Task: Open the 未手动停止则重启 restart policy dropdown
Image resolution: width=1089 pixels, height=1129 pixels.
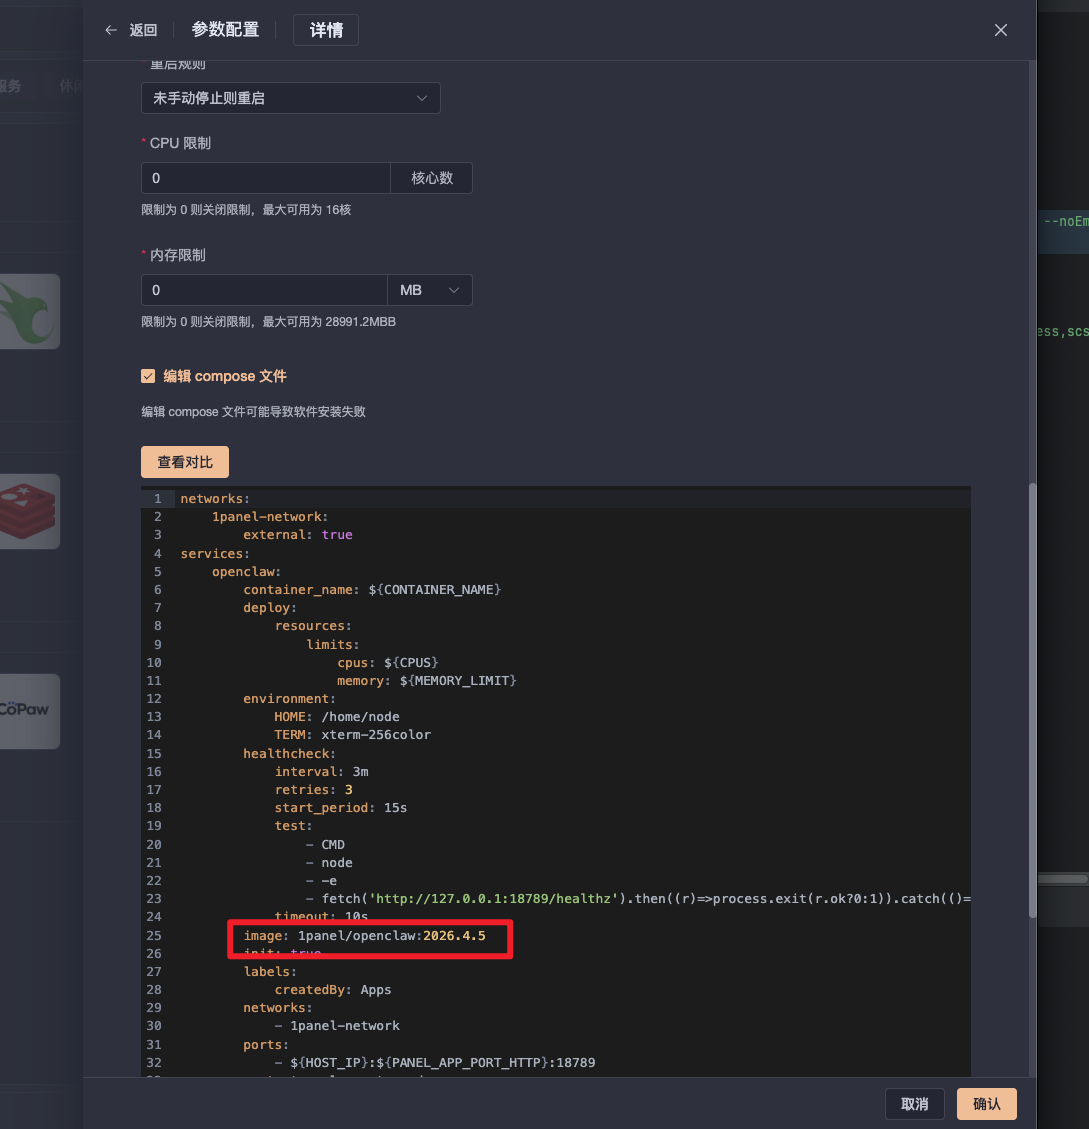Action: [x=290, y=98]
